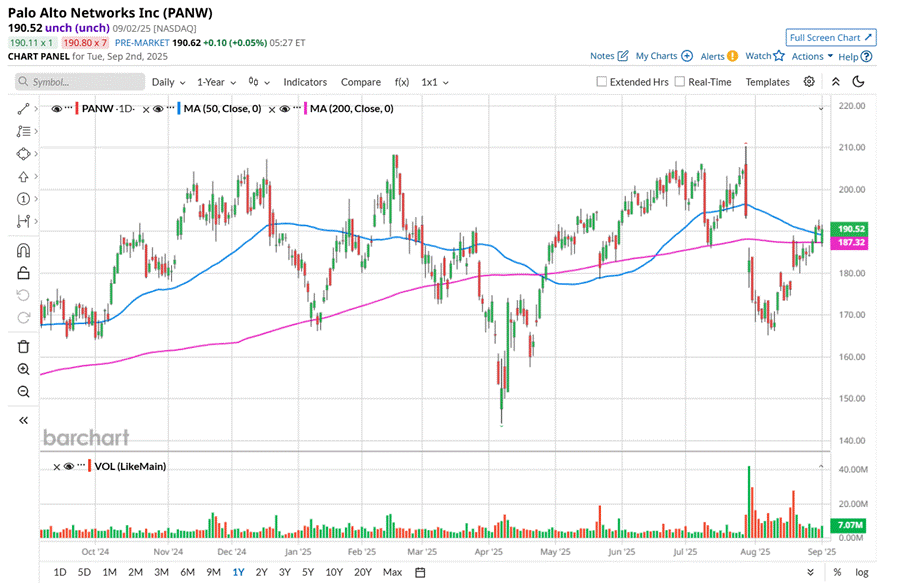Toggle percent scale mode
The height and width of the screenshot is (586, 903).
[x=837, y=572]
